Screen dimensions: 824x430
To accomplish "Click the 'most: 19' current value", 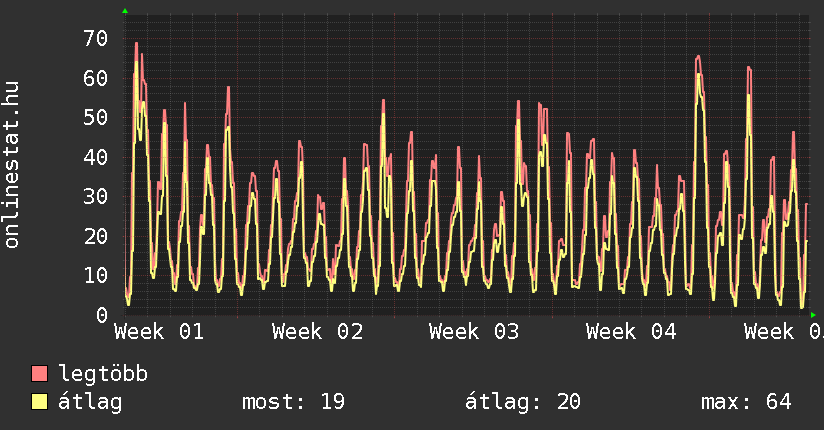I will [x=293, y=402].
